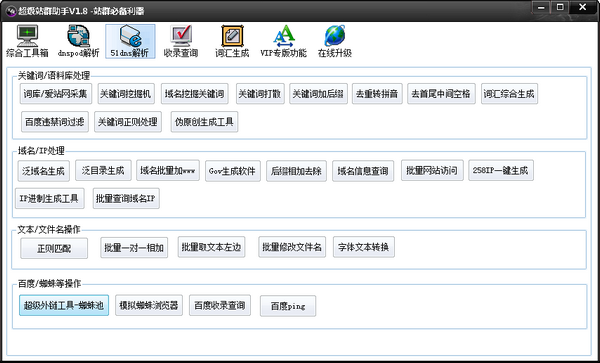Click 批量网站访问 button
This screenshot has height=363, width=600.
pos(432,170)
